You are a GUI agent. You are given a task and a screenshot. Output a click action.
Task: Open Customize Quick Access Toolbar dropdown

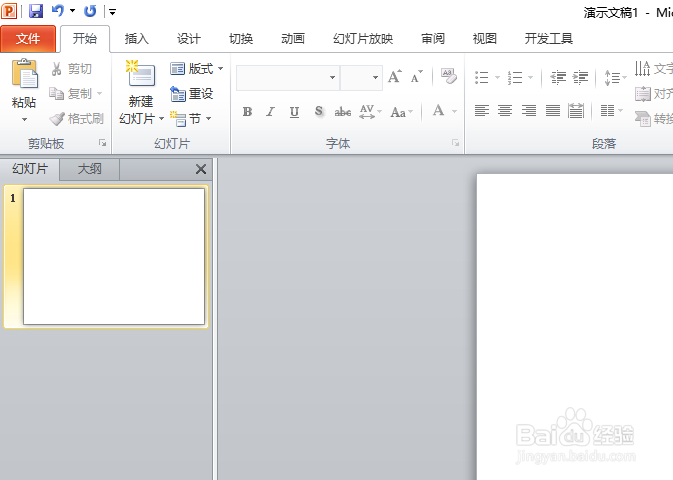pyautogui.click(x=112, y=12)
